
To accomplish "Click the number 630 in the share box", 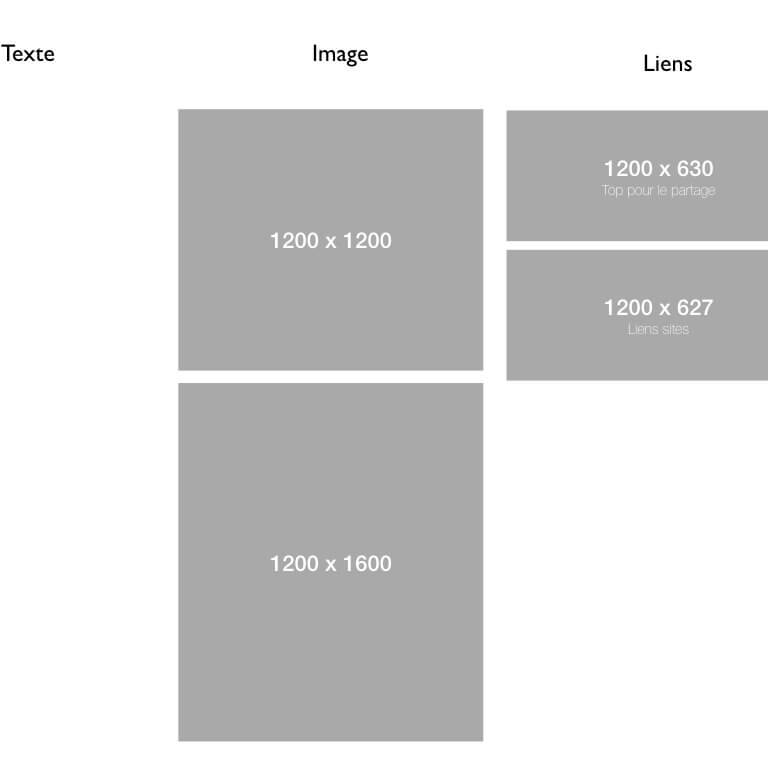I will click(x=693, y=169).
